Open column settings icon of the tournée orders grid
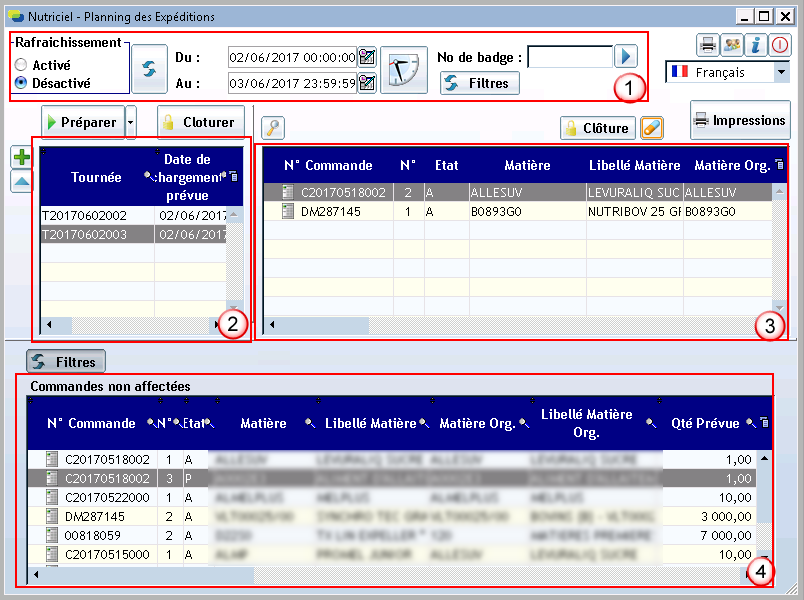 779,165
